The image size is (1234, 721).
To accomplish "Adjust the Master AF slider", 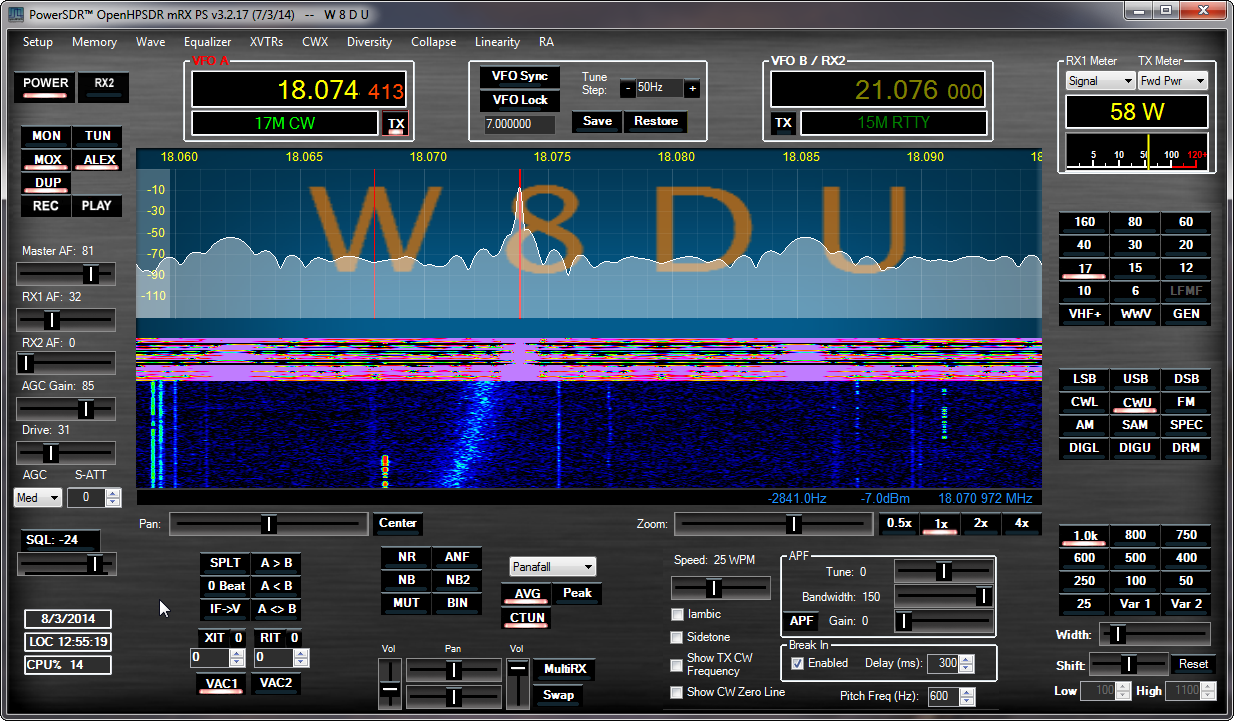I will [x=66, y=273].
